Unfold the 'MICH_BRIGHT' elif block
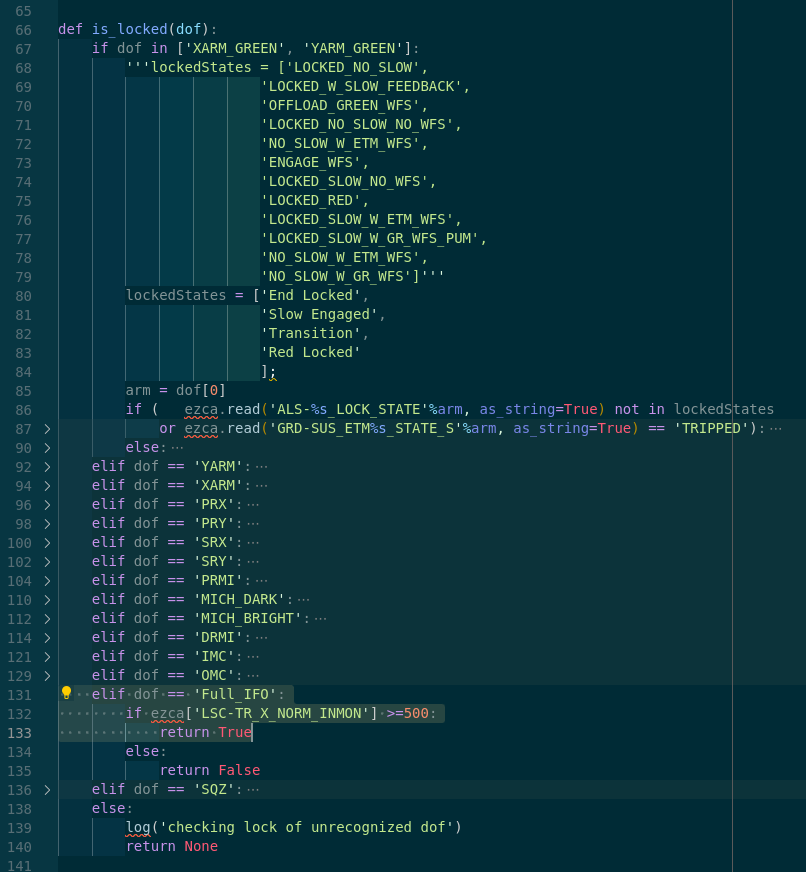Screen dimensions: 806x872 [x=47, y=618]
